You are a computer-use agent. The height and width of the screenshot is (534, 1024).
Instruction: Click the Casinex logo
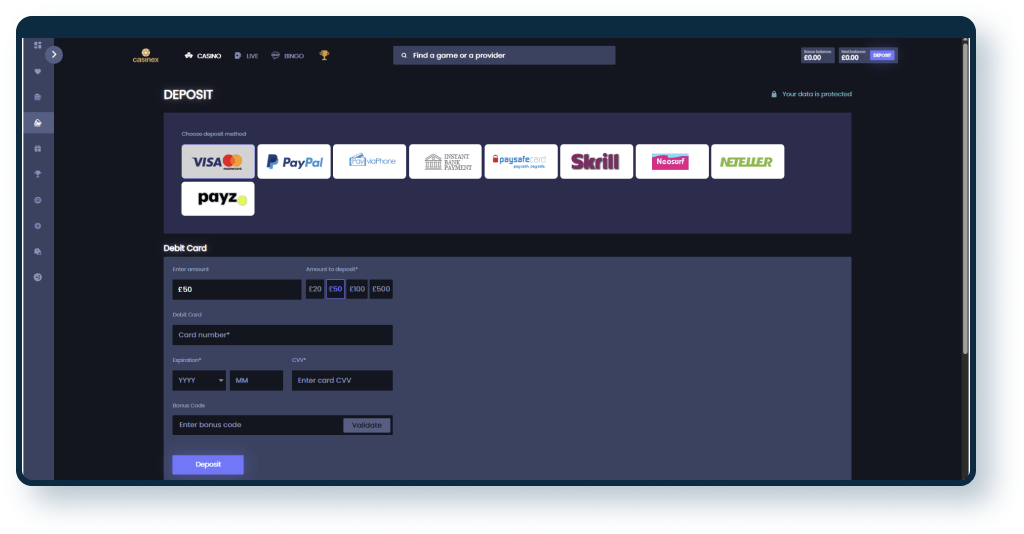146,55
